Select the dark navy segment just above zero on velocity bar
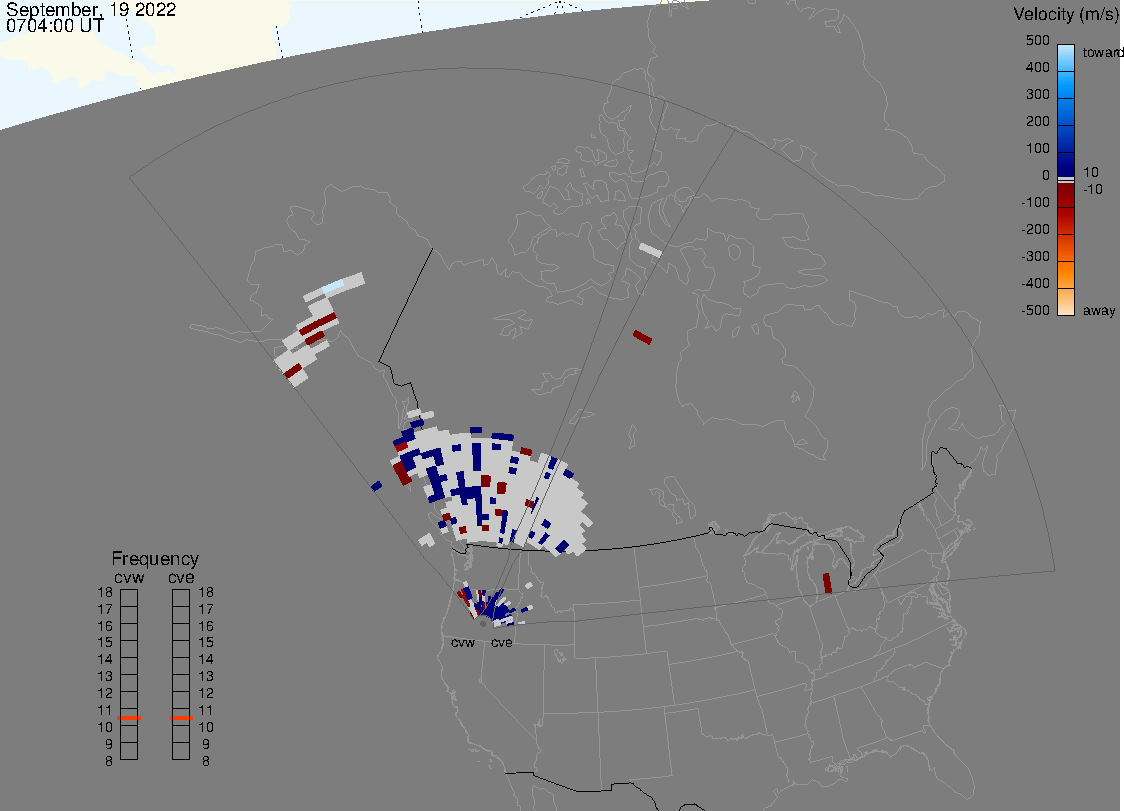This screenshot has height=811, width=1124. click(x=1065, y=163)
